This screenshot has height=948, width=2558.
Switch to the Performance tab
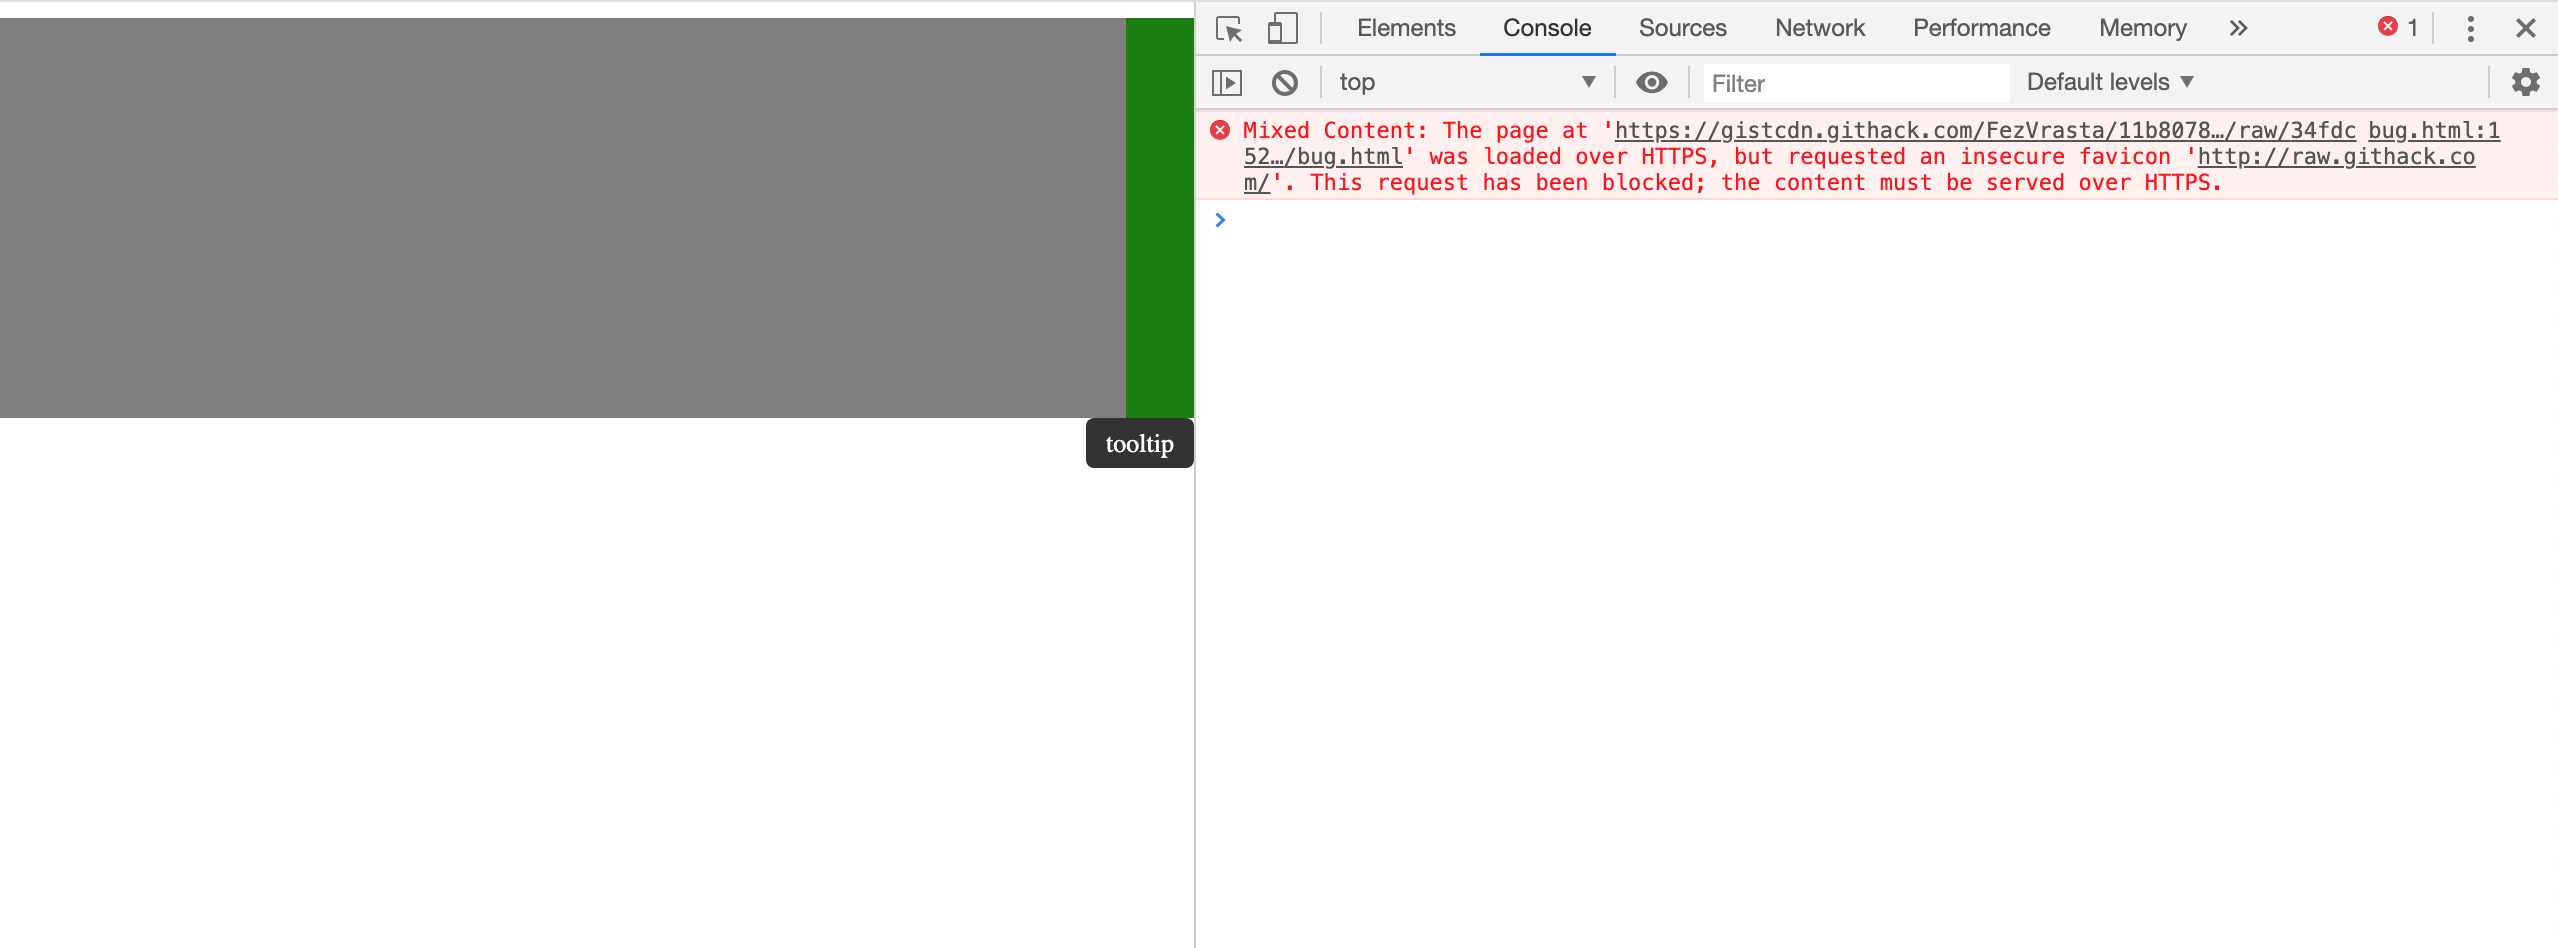coord(1981,28)
